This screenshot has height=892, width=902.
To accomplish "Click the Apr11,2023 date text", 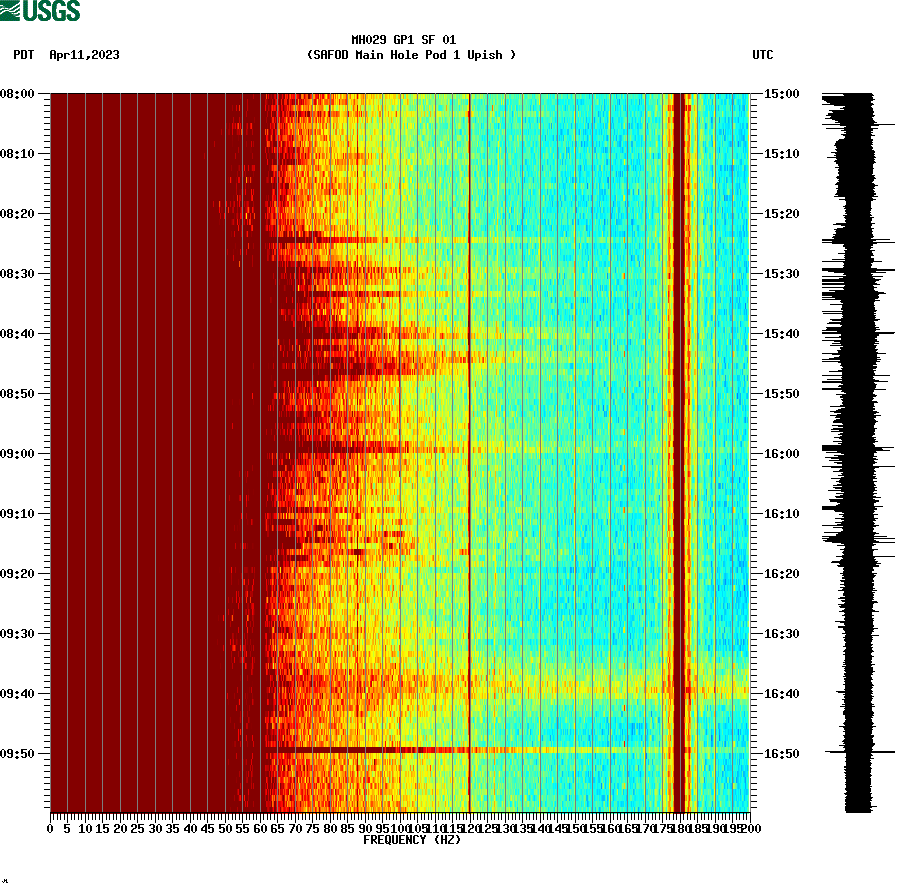I will 84,56.
